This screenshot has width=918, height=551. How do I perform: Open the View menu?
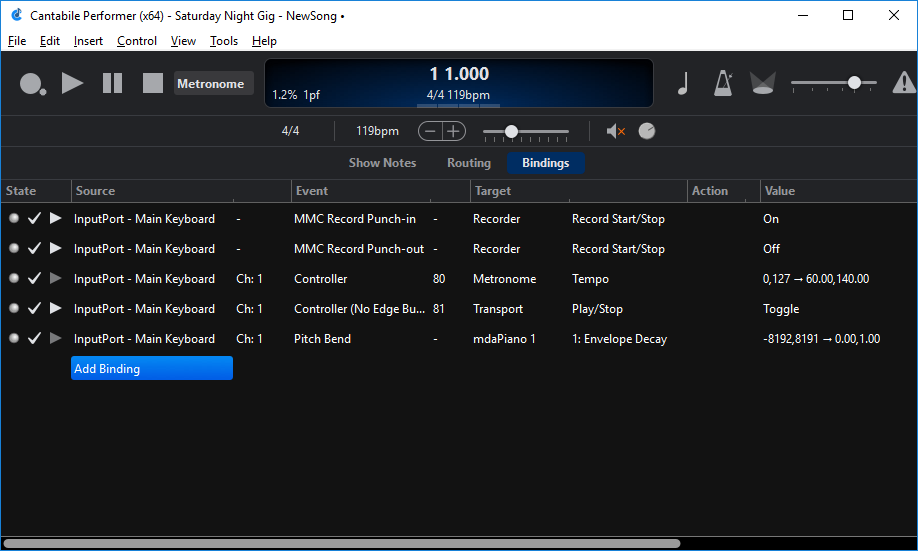click(x=183, y=41)
